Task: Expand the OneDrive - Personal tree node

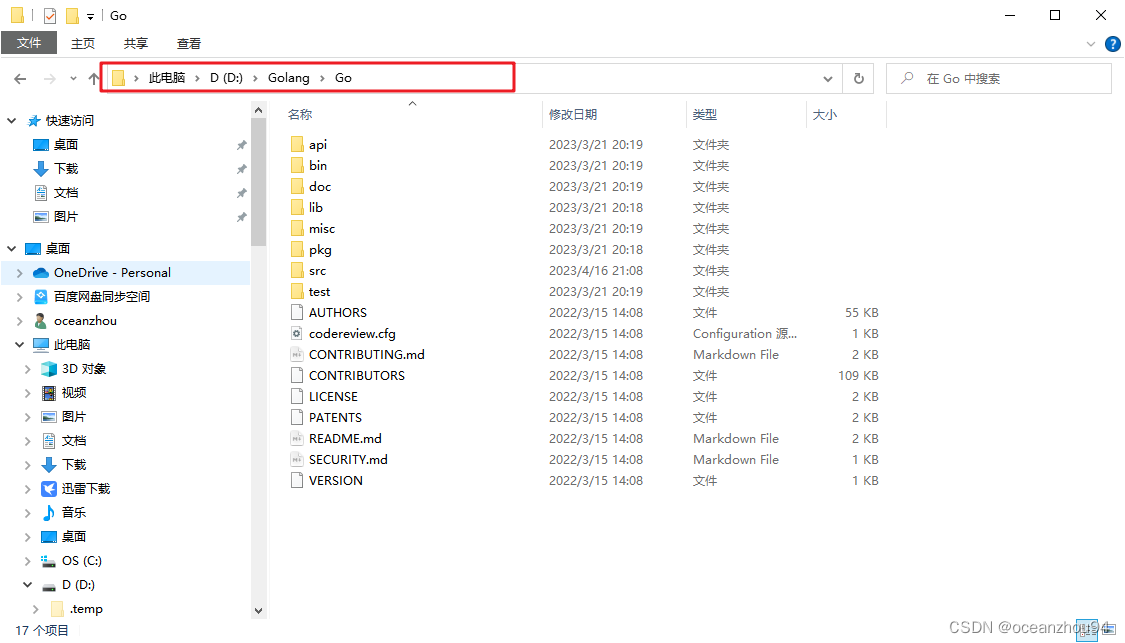Action: pyautogui.click(x=20, y=272)
